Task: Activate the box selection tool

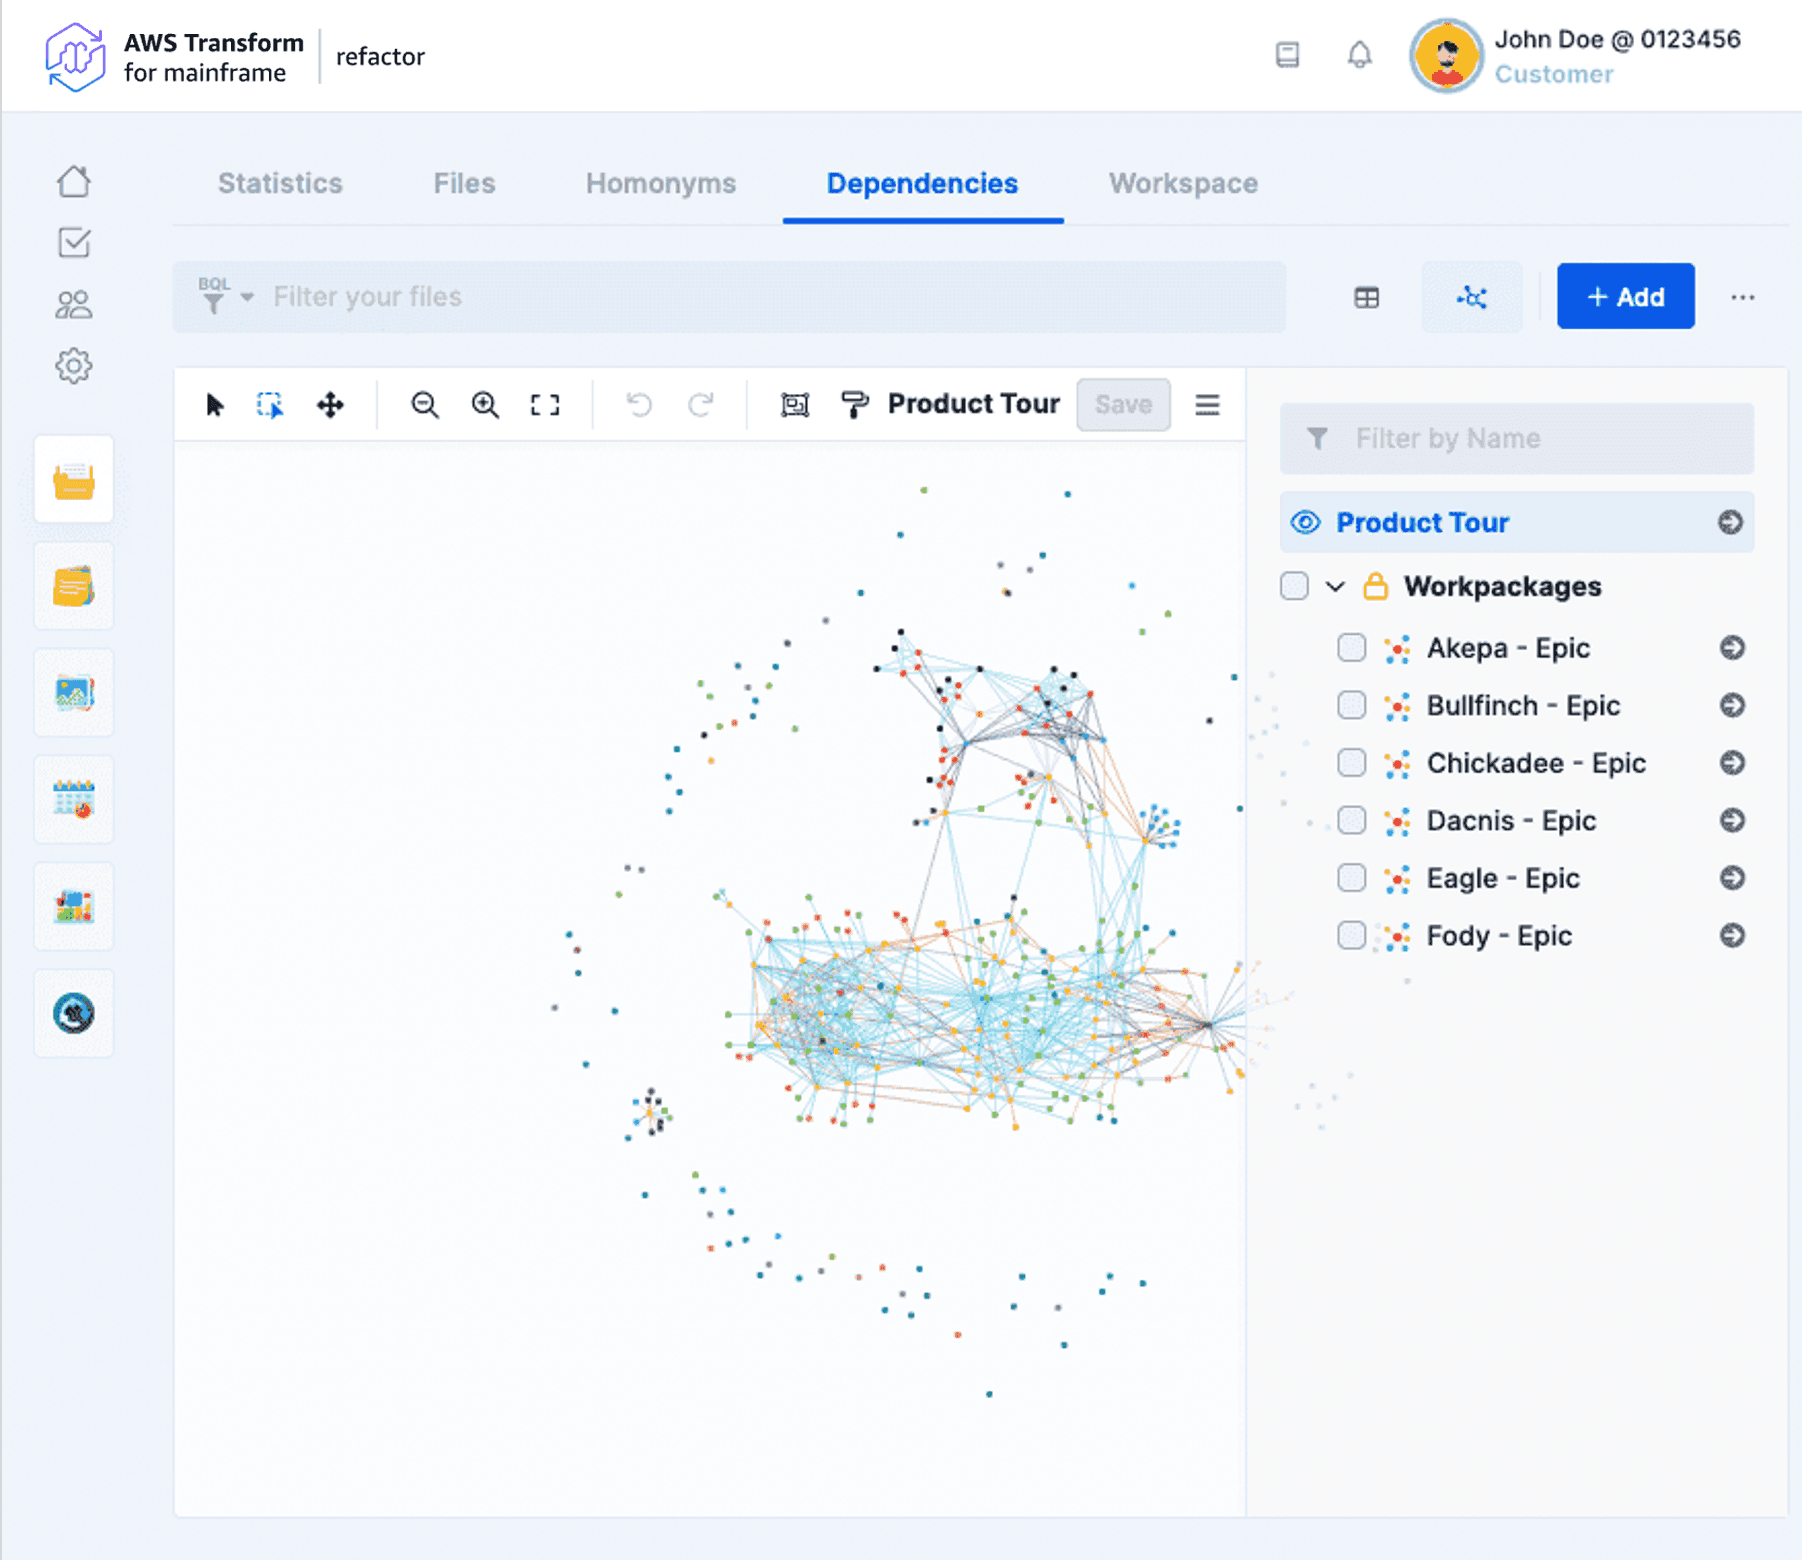Action: pos(270,405)
